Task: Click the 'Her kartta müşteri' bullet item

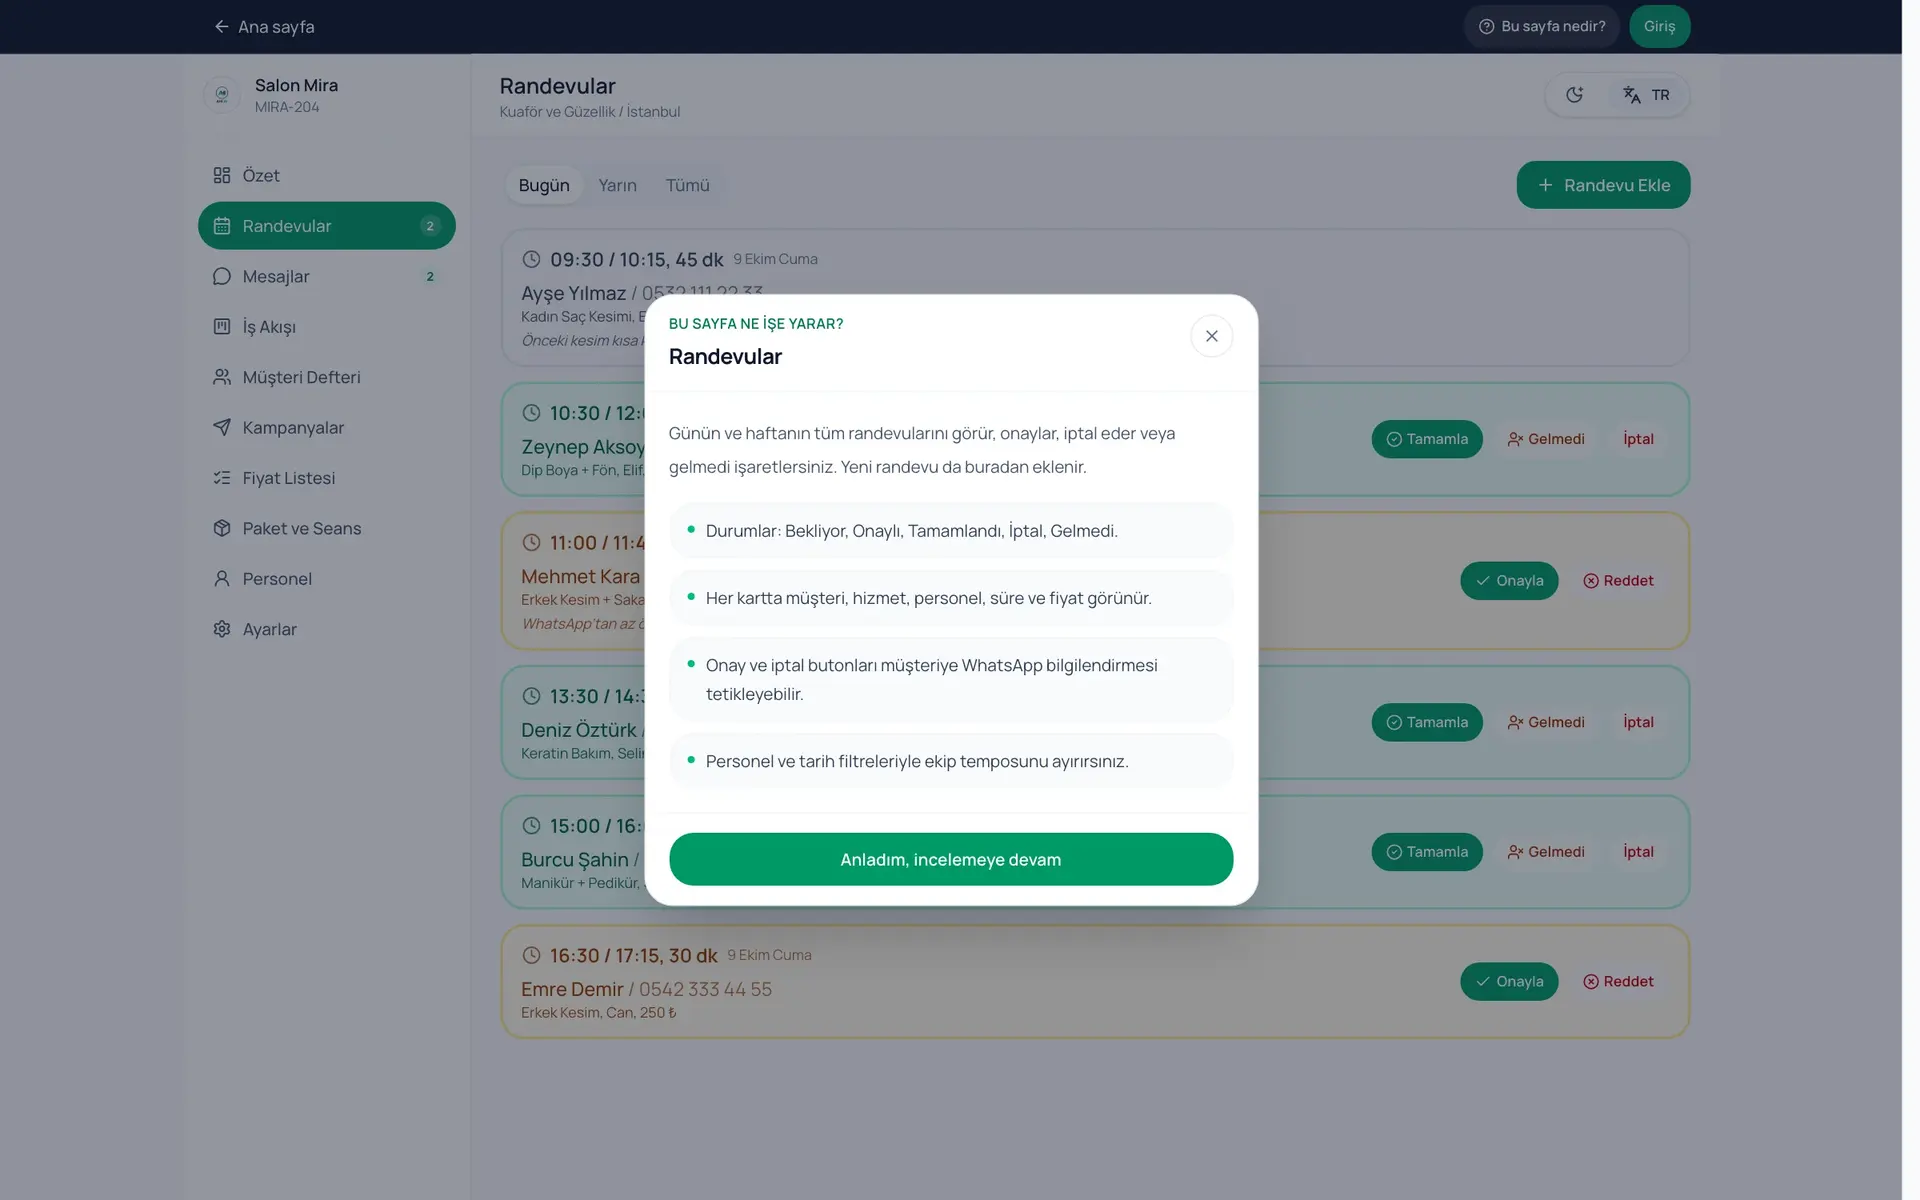Action: (950, 598)
